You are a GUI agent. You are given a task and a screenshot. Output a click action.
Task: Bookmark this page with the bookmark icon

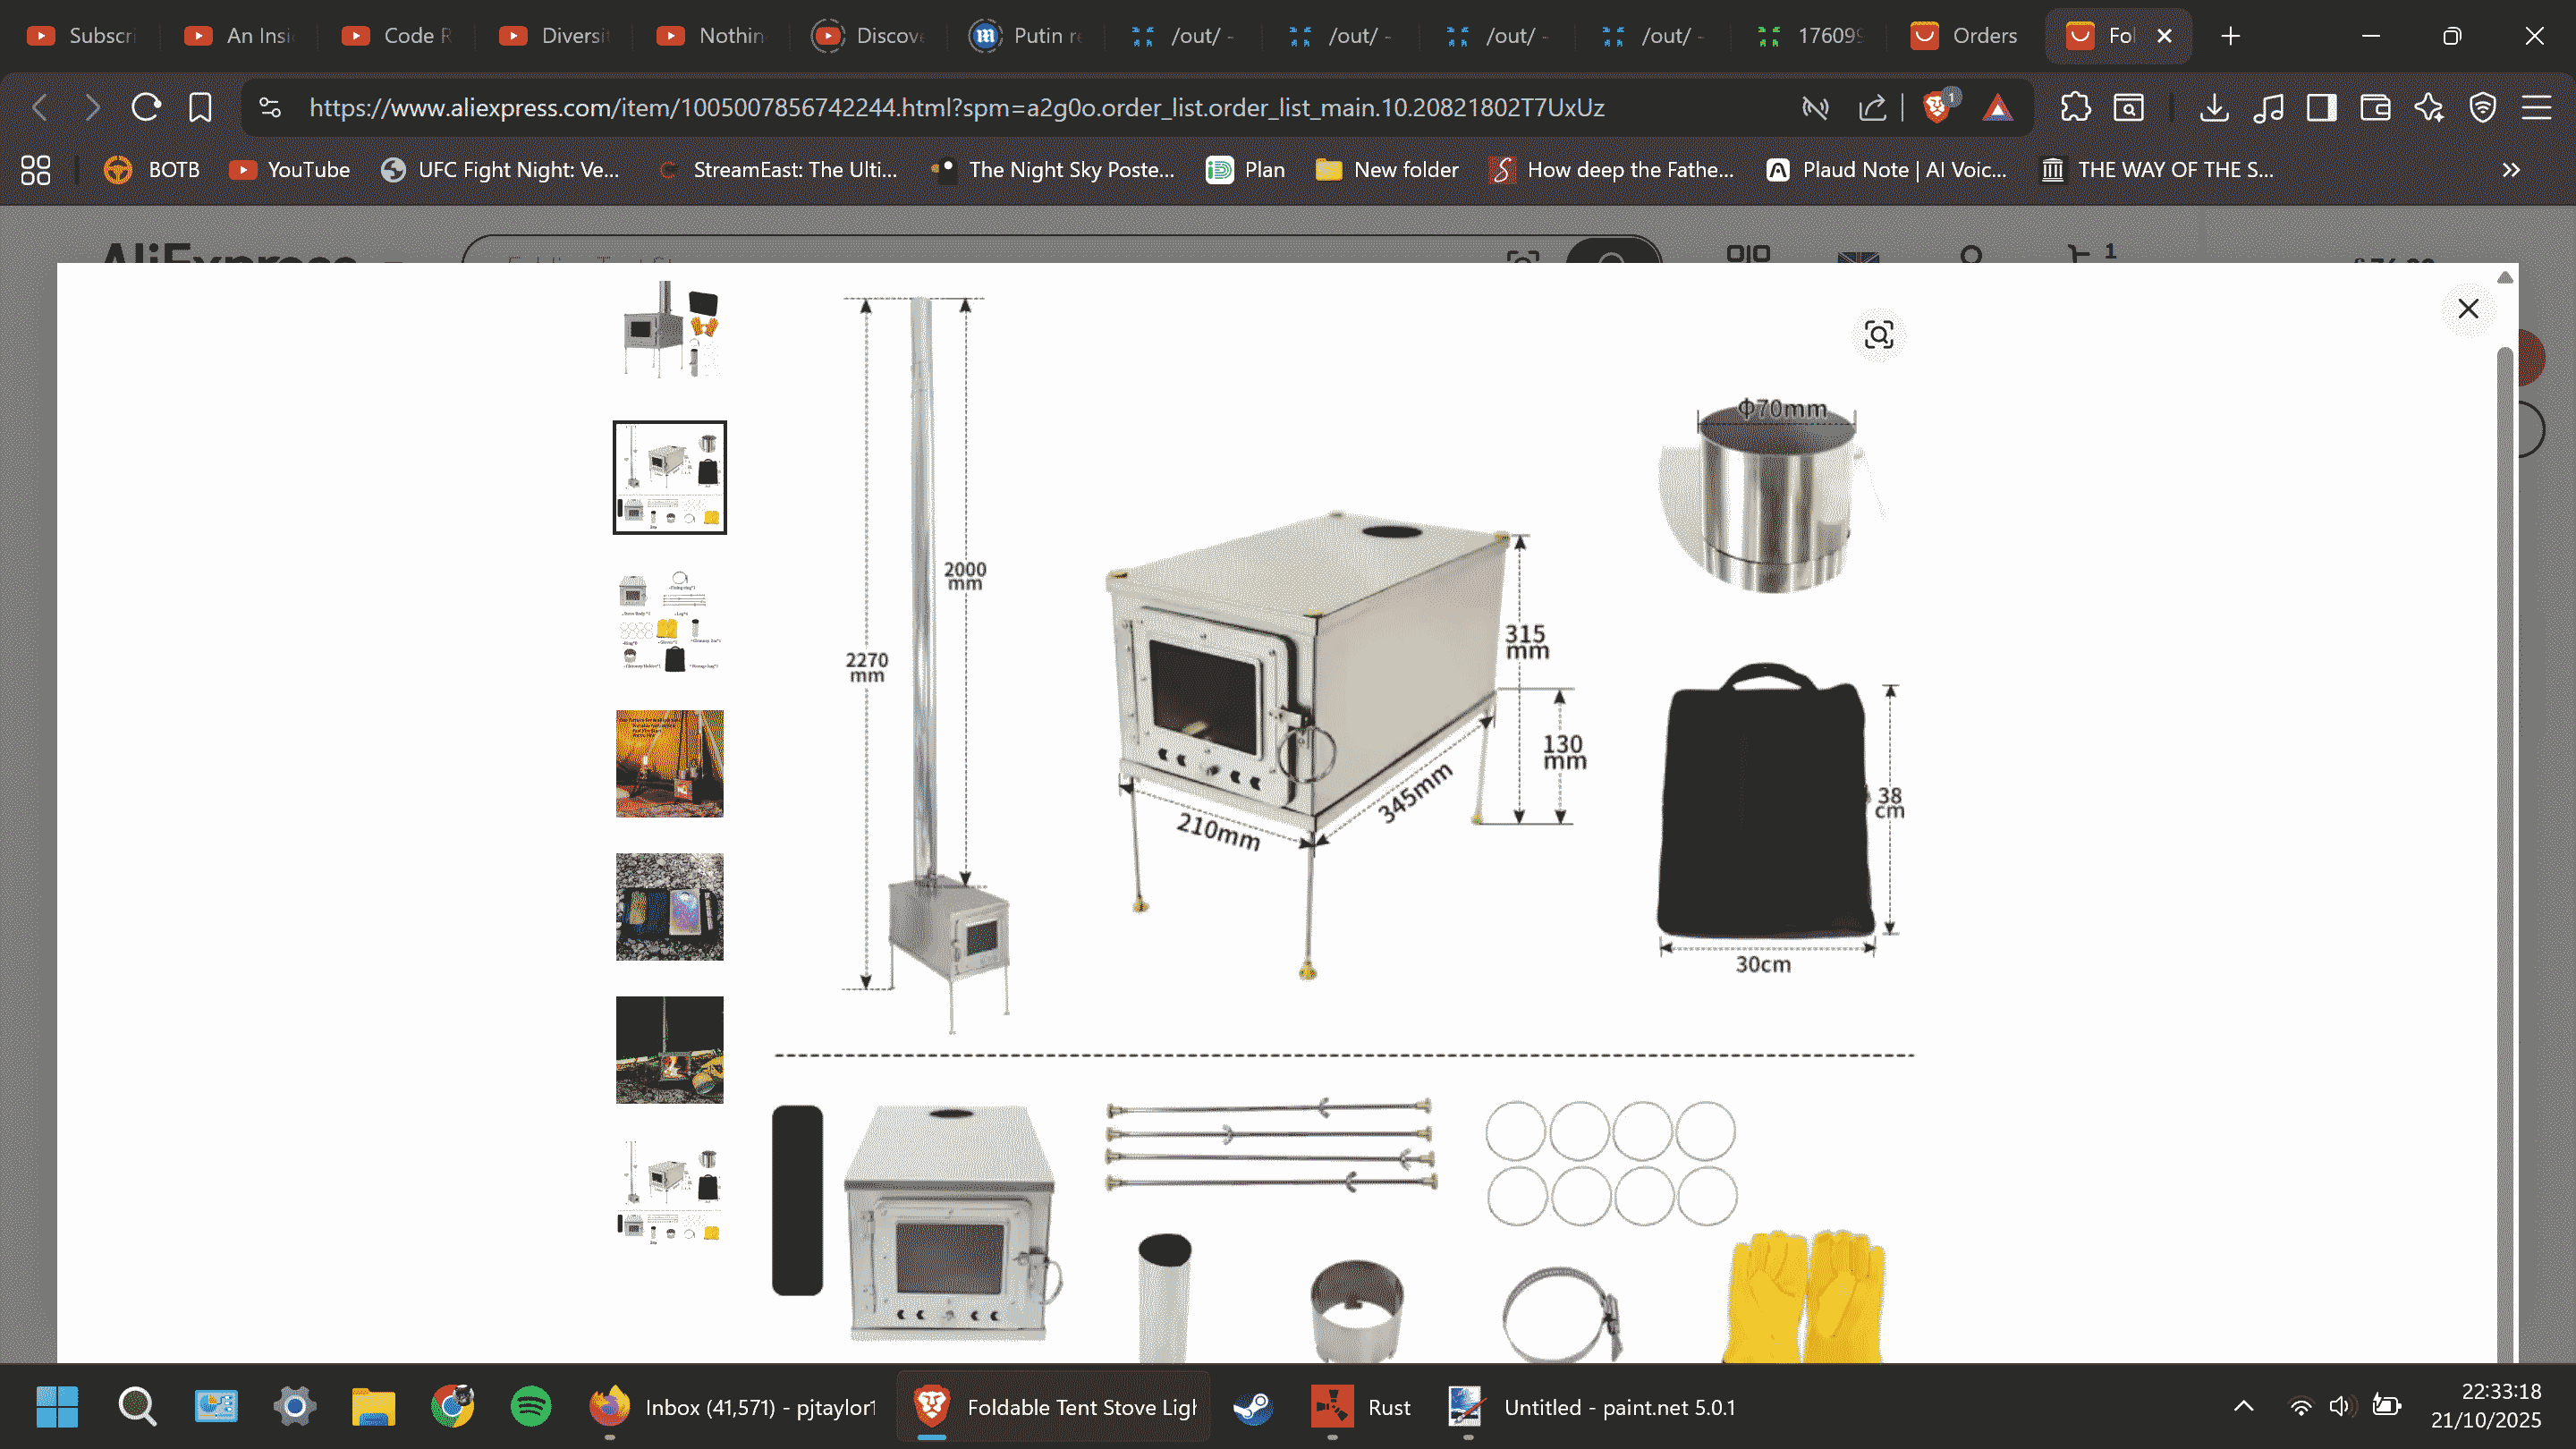point(200,107)
